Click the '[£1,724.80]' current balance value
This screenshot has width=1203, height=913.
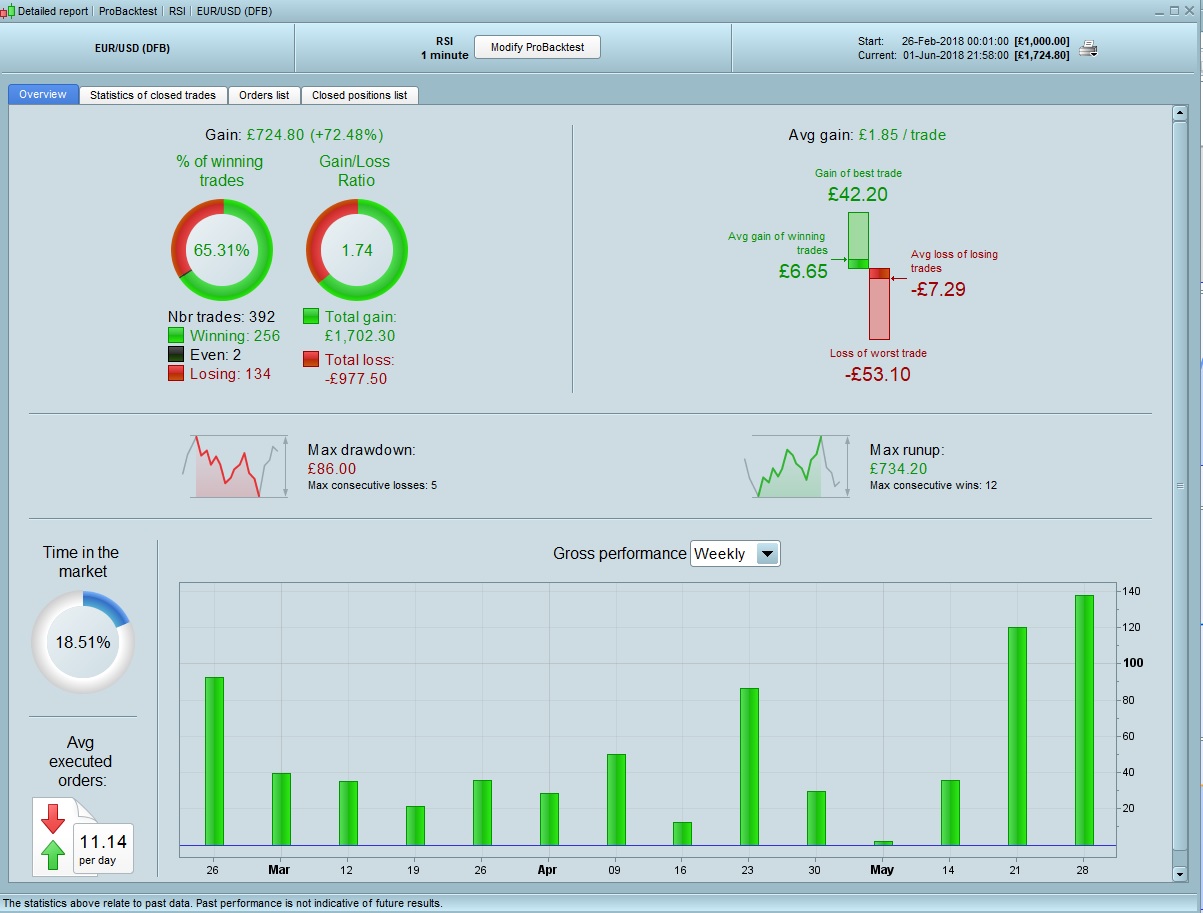point(1042,55)
